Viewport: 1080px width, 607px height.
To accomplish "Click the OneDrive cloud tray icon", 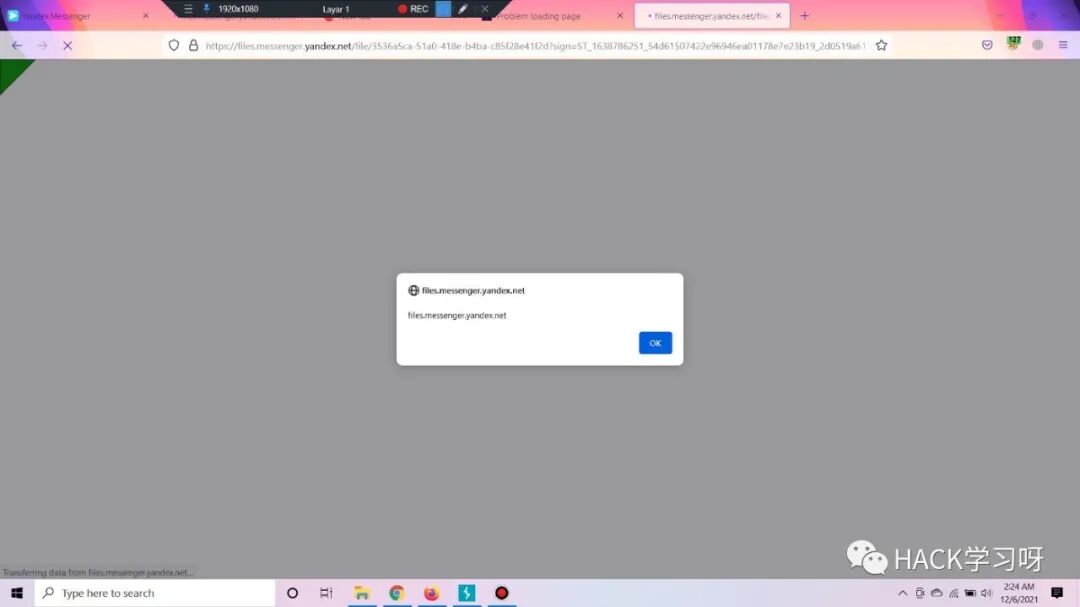I will 937,593.
